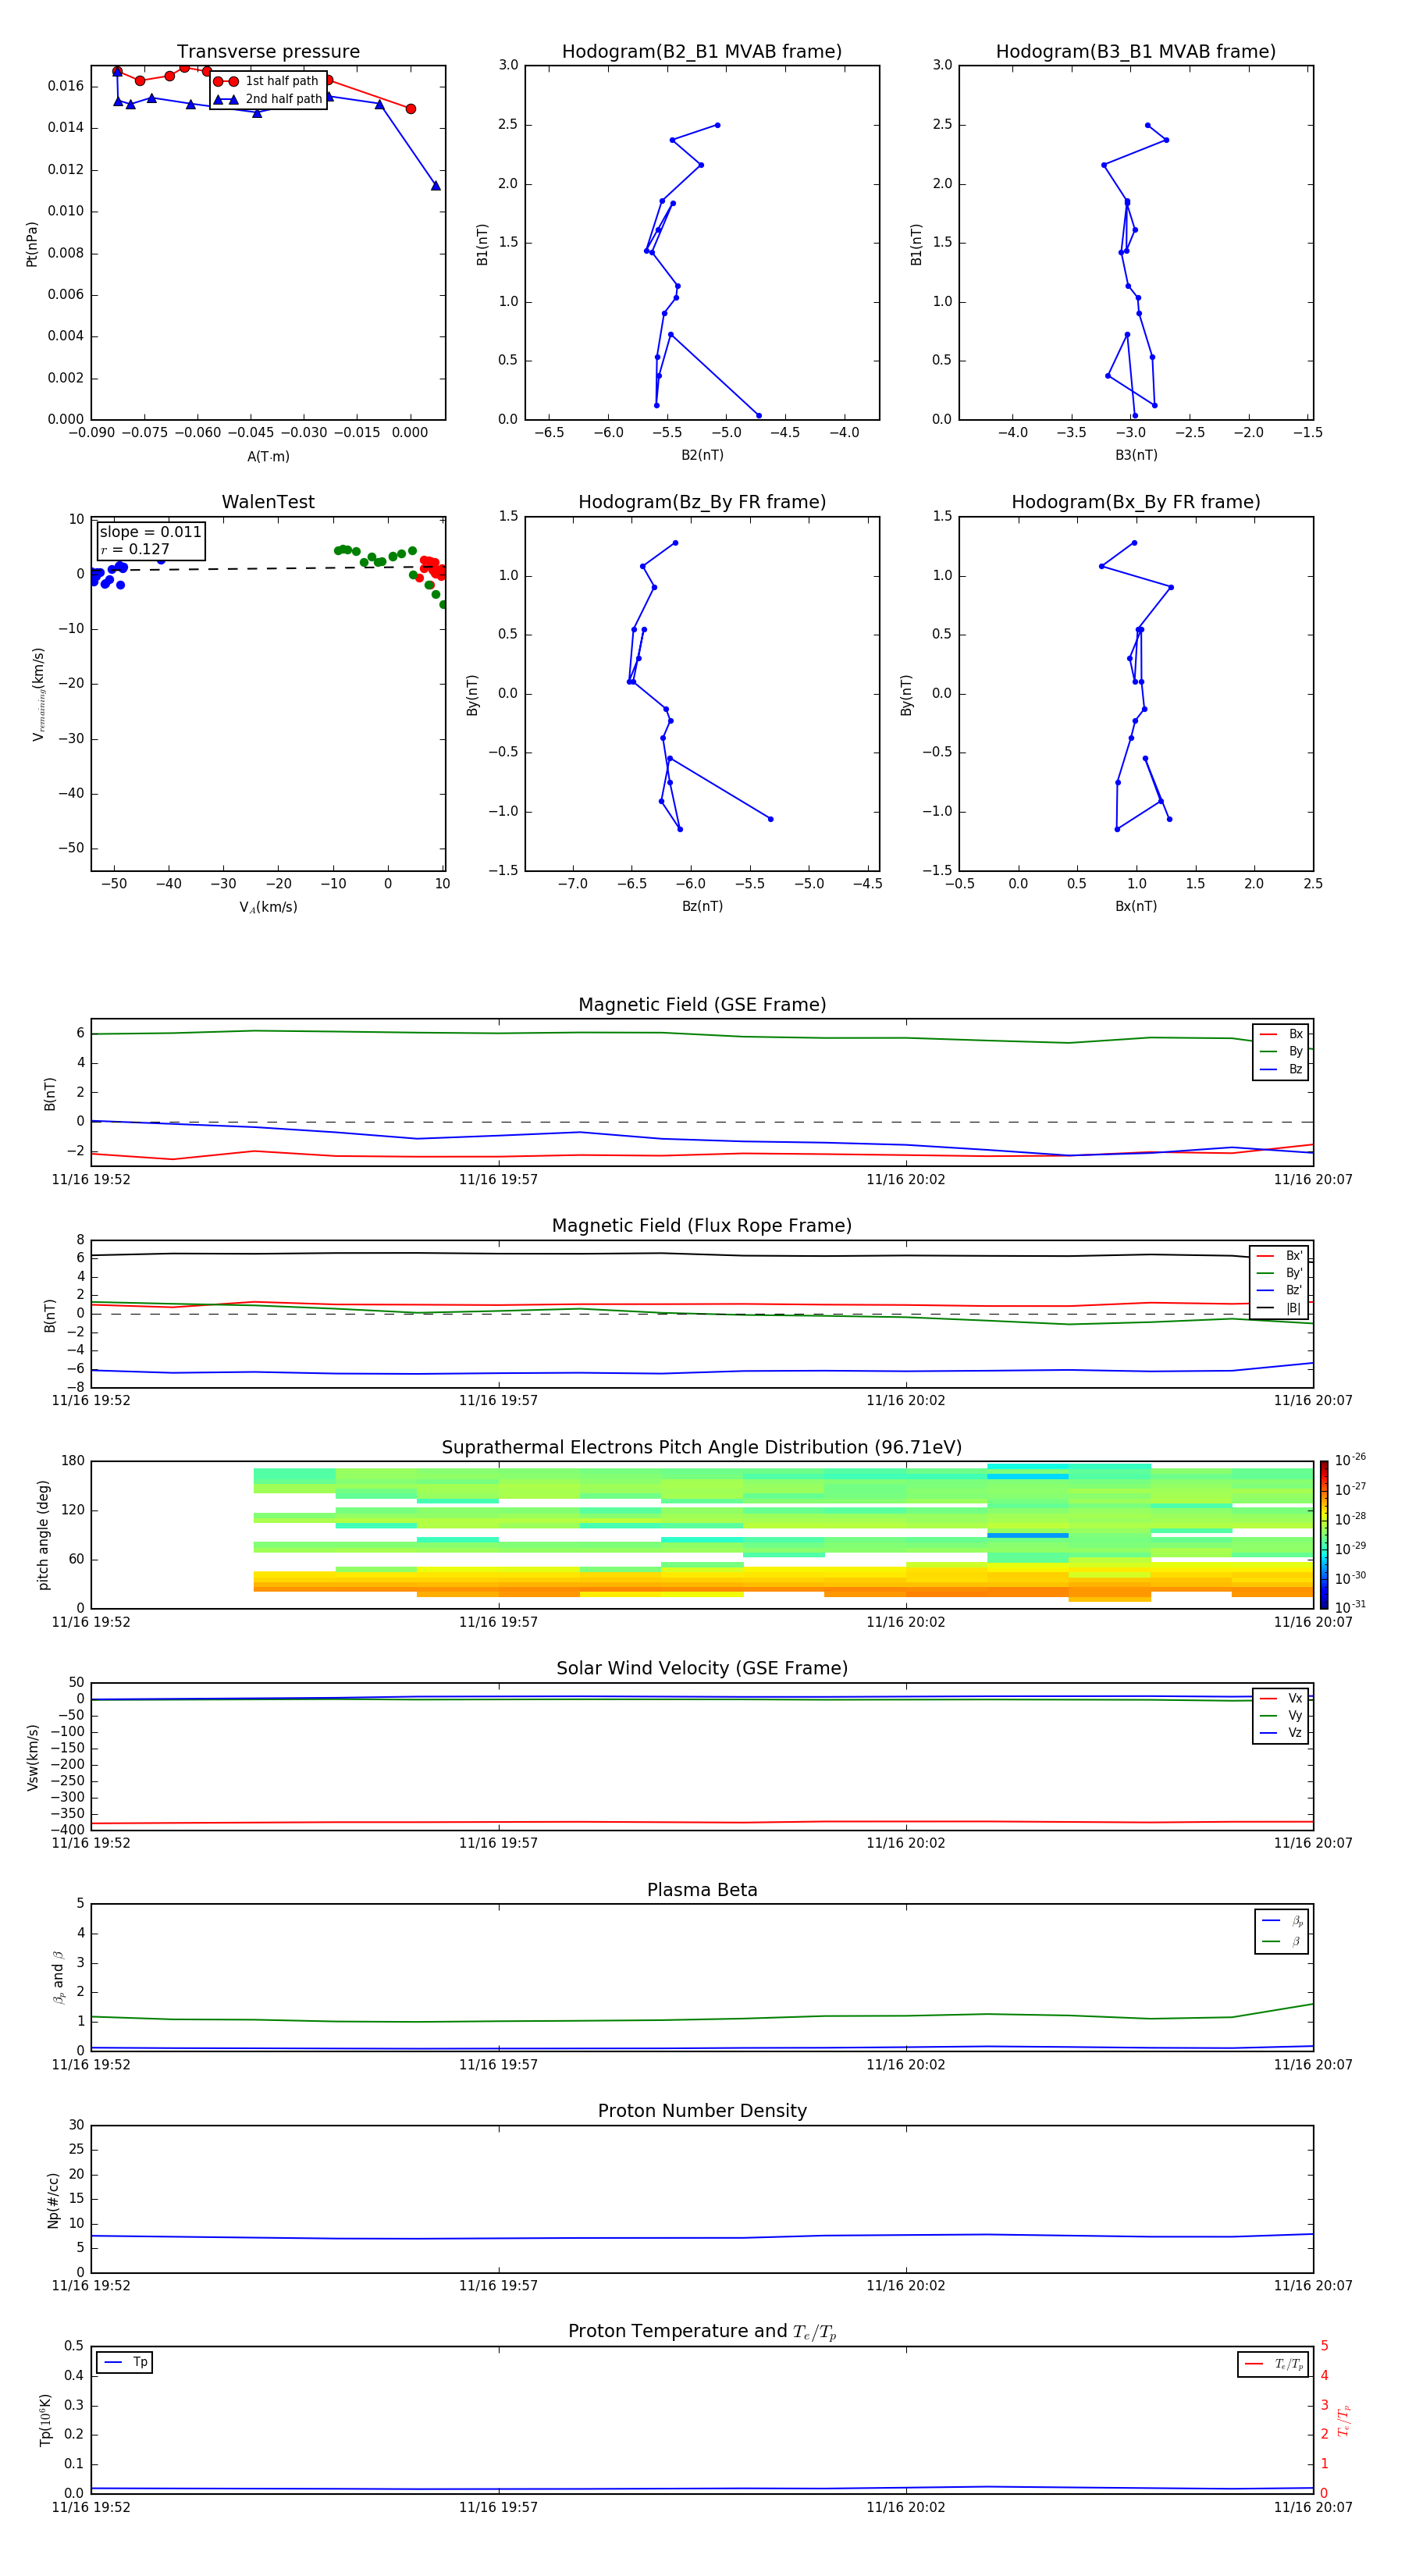
Task: Click the pitch angle colorbar
Action: click(1324, 1535)
